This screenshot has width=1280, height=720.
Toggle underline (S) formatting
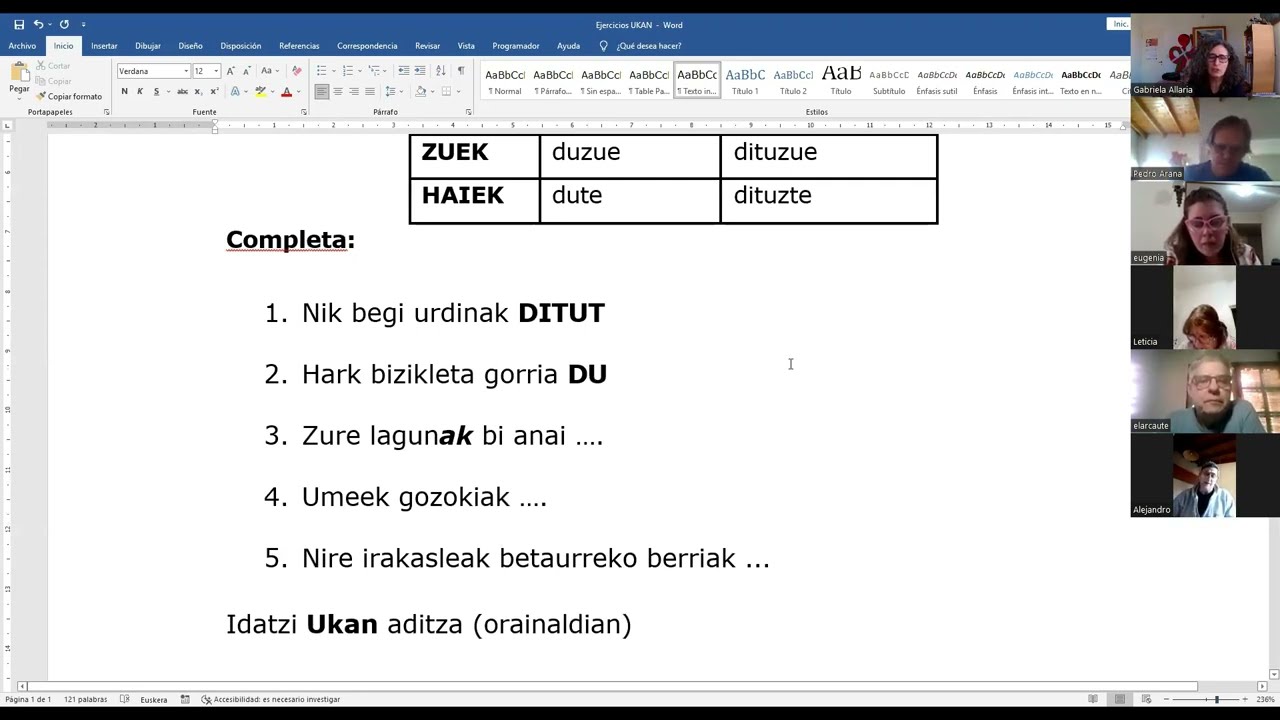coord(156,91)
